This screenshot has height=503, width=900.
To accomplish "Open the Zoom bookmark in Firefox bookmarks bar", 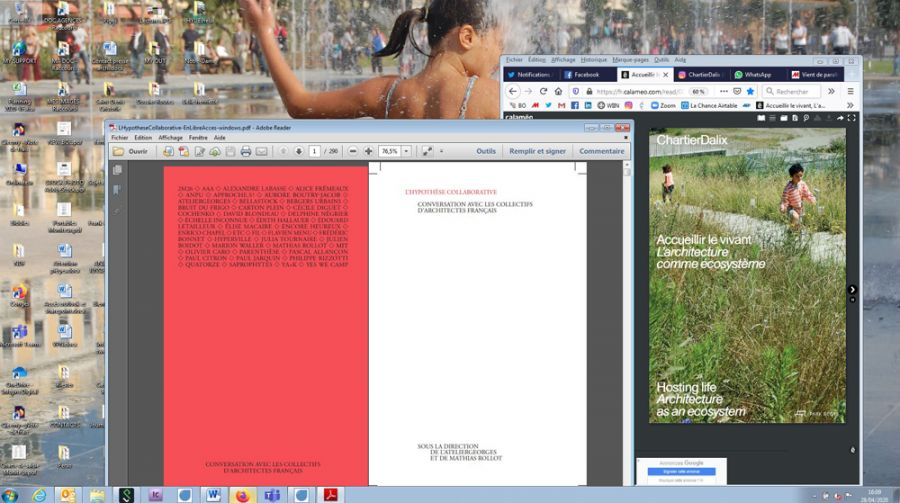I will coord(663,106).
